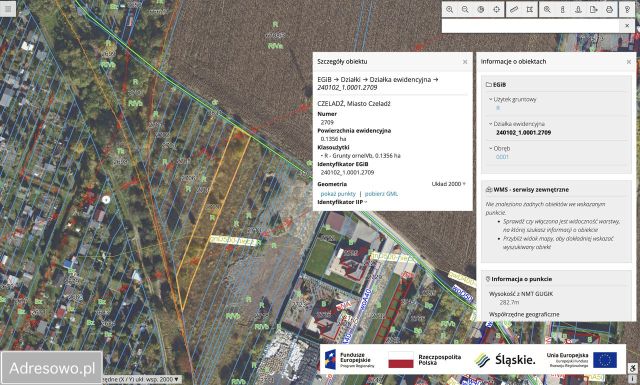Viewport: 640px width, 385px height.
Task: Click the print map icon
Action: point(609,9)
